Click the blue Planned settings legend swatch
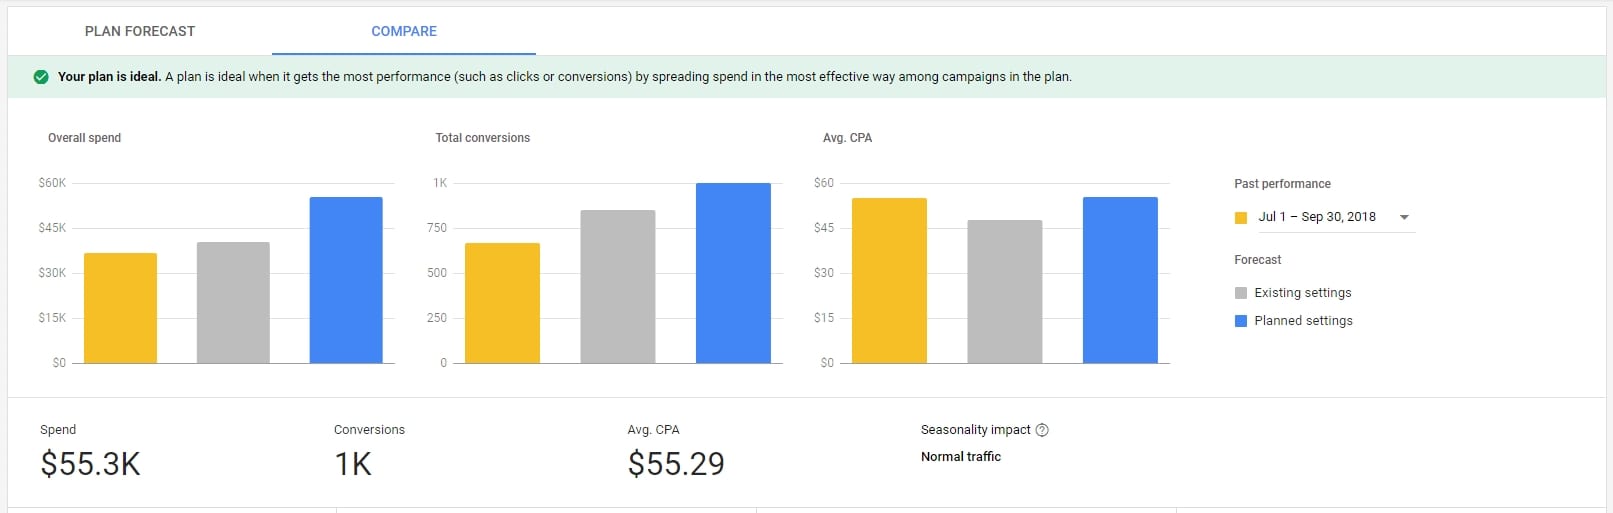The image size is (1613, 513). [x=1241, y=321]
